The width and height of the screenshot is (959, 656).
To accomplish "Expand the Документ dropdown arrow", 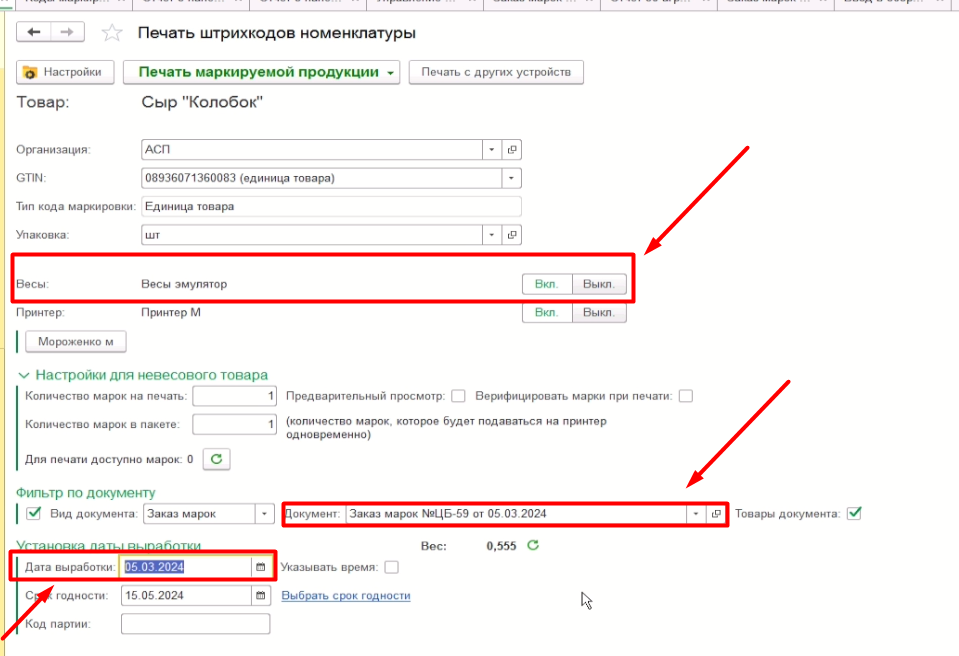I will (695, 514).
